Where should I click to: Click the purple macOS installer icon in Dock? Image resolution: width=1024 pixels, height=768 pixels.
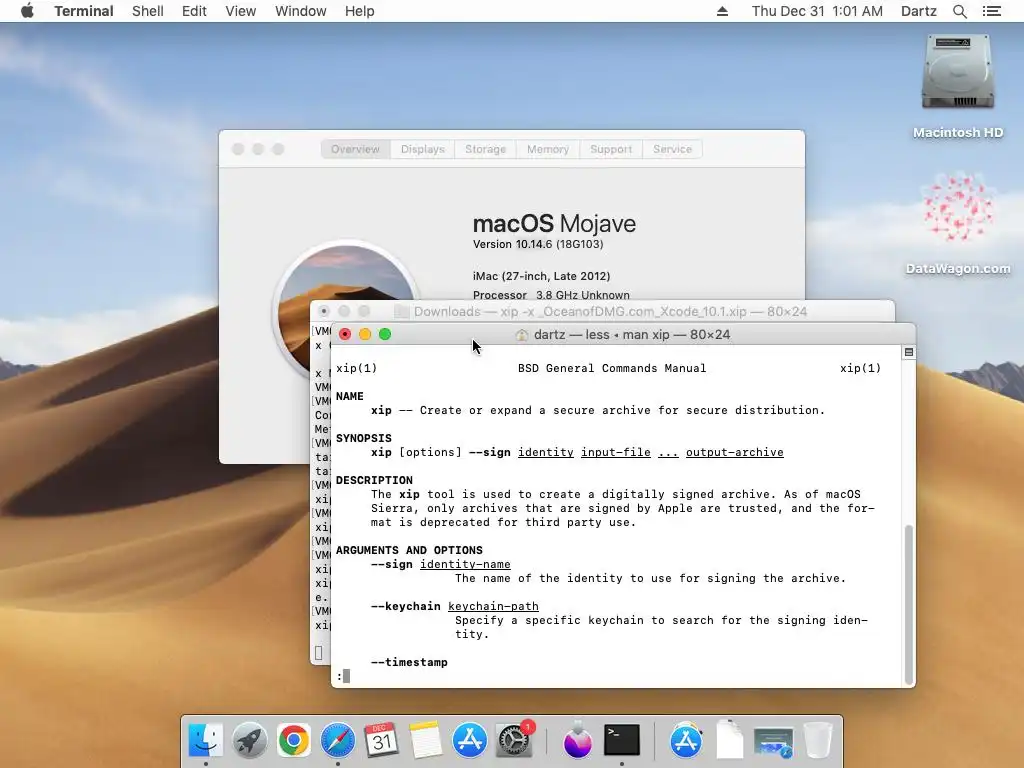coord(577,740)
